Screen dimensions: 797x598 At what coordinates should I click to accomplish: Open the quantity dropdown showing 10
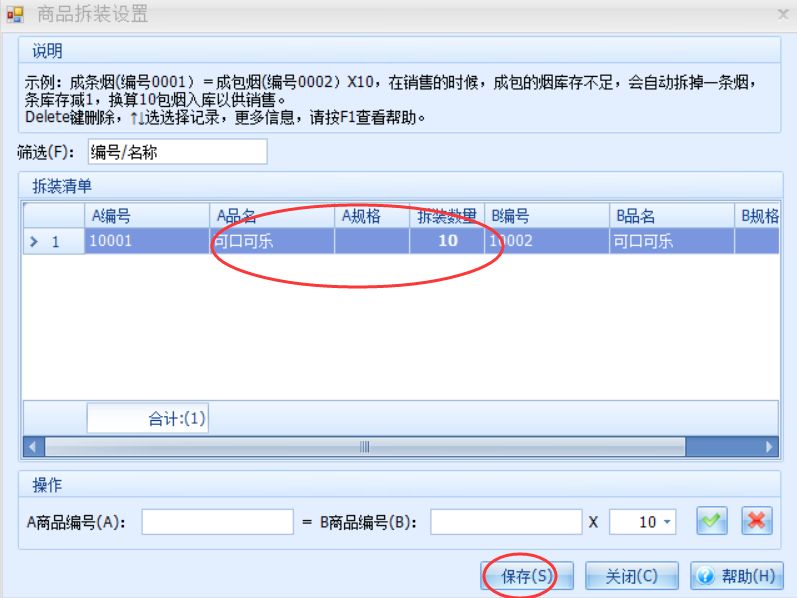[667, 522]
